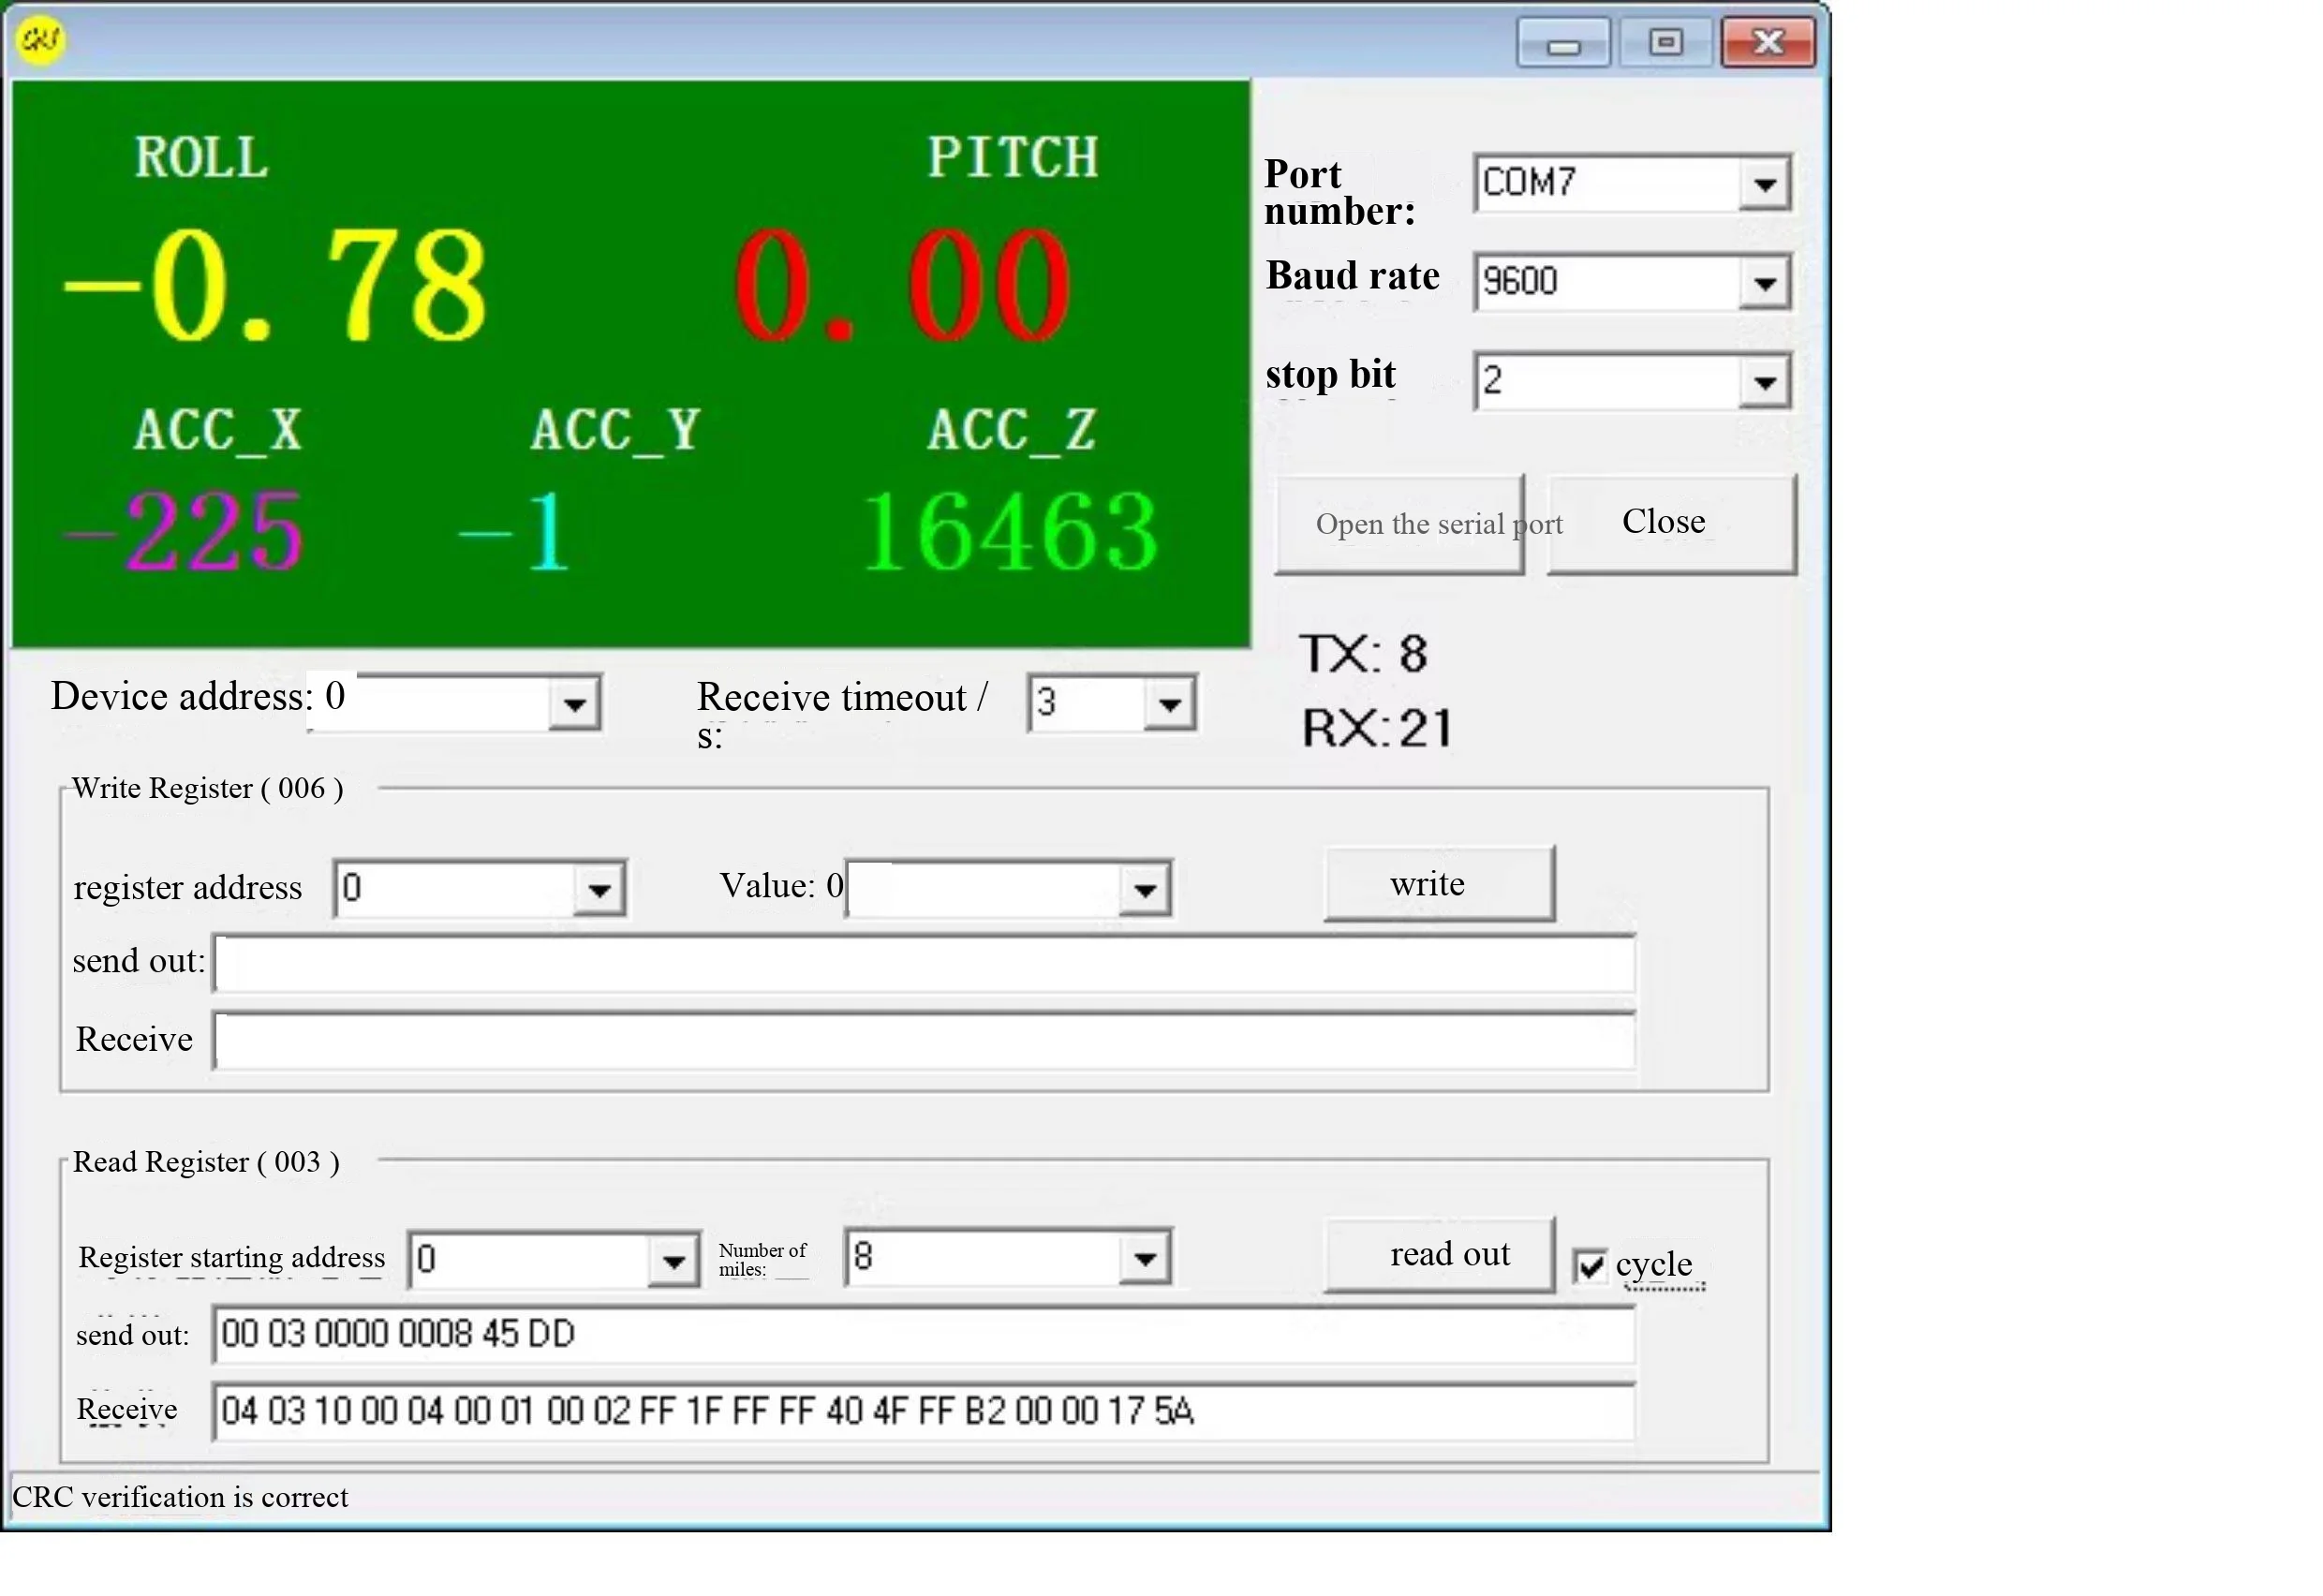Minimize the serial tool window
Screen dimensions: 2323x1596
click(1563, 43)
